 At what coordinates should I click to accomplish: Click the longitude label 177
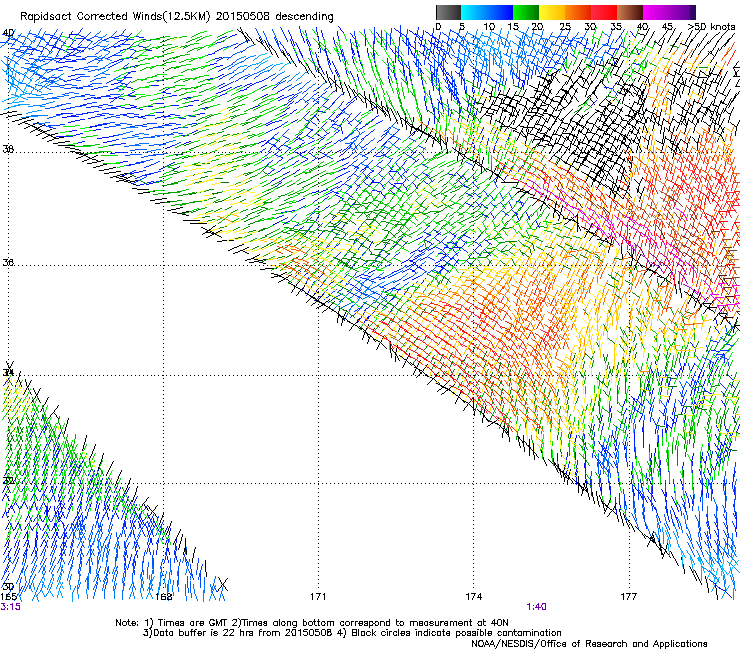629,597
